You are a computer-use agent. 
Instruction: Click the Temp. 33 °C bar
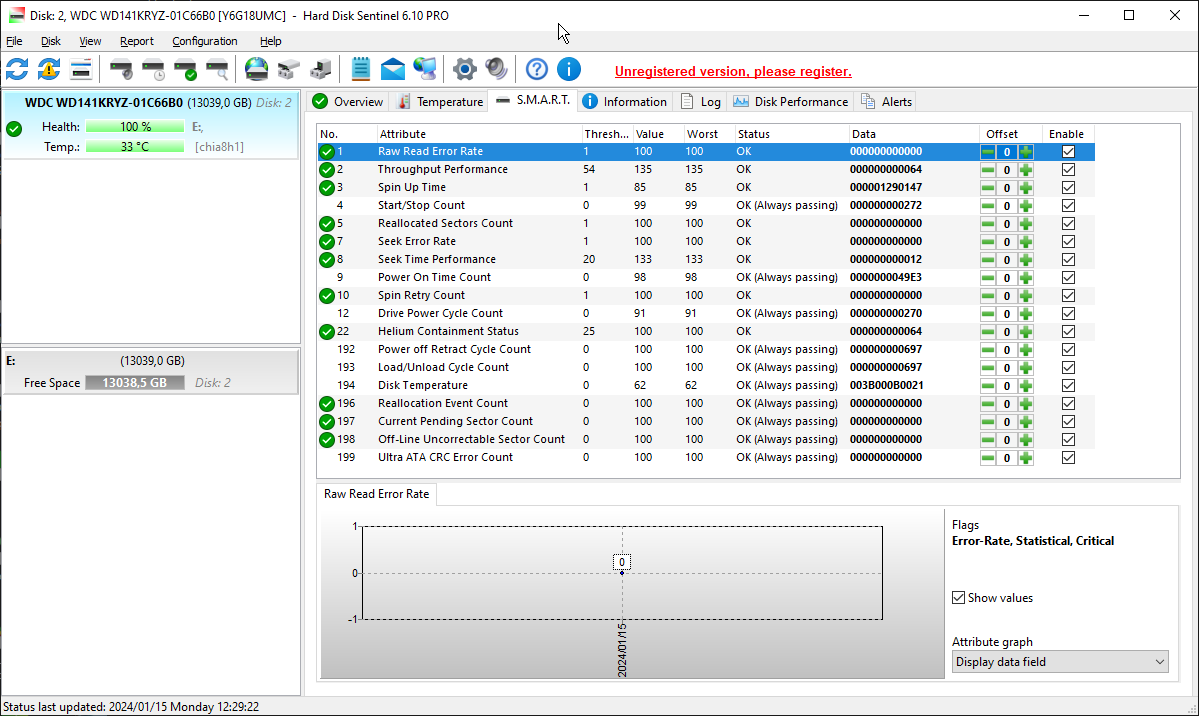135,147
